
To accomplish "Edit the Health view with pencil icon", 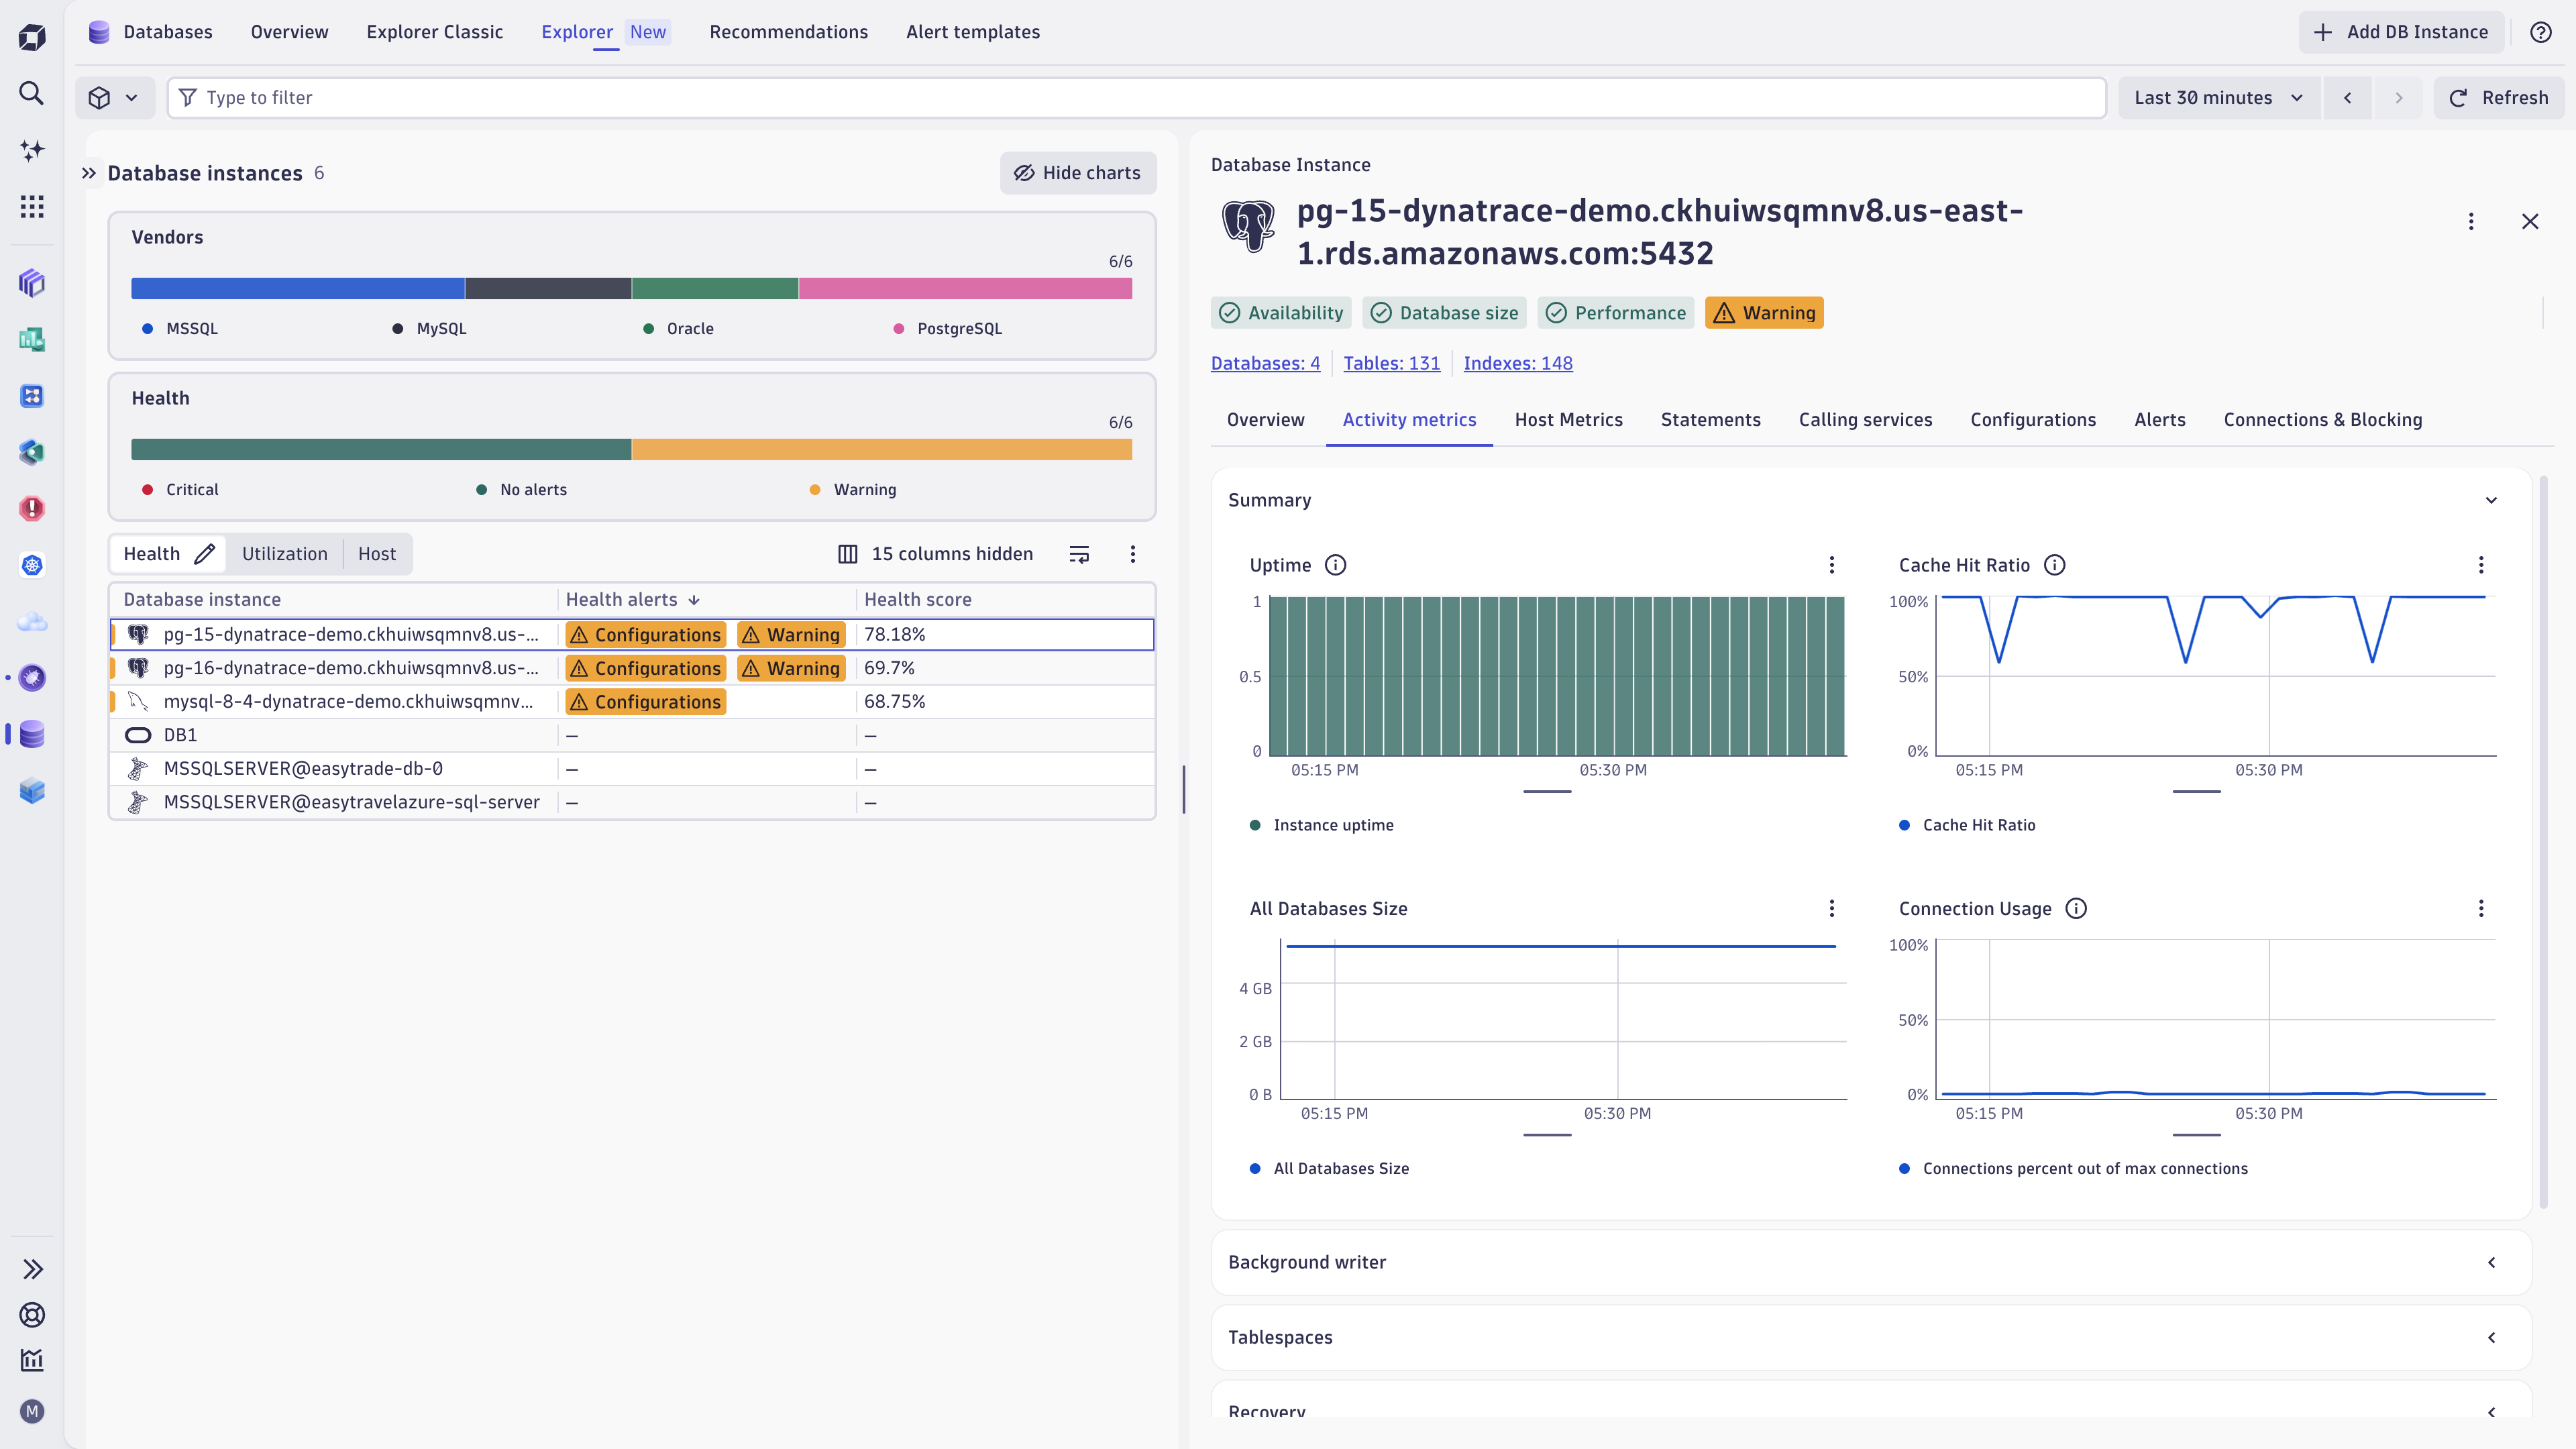I will [205, 554].
